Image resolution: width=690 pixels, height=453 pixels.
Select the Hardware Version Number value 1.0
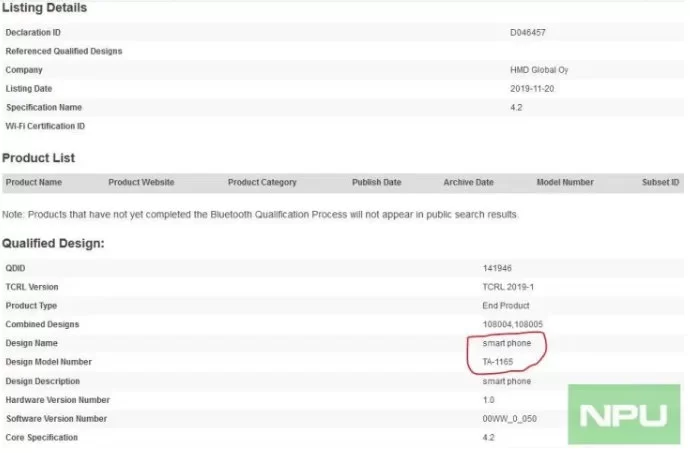(488, 400)
